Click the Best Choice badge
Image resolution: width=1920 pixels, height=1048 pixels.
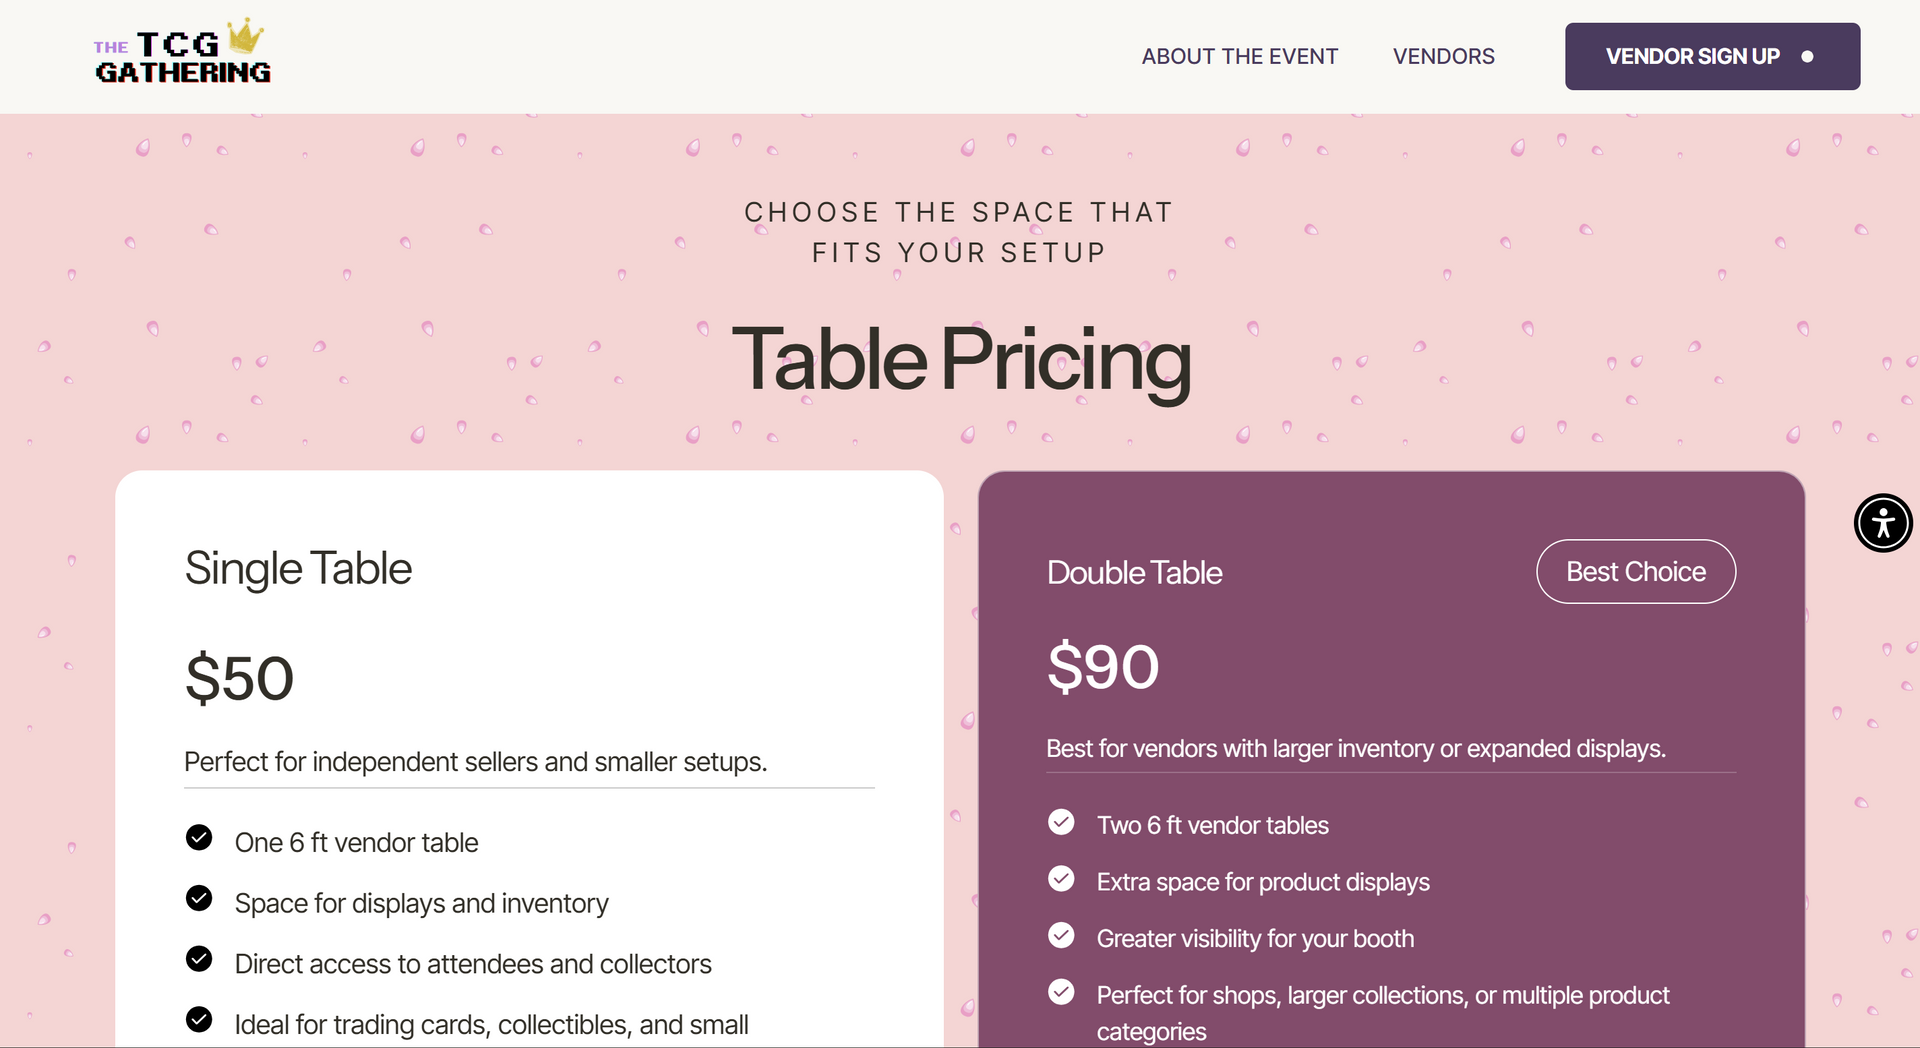click(1636, 571)
